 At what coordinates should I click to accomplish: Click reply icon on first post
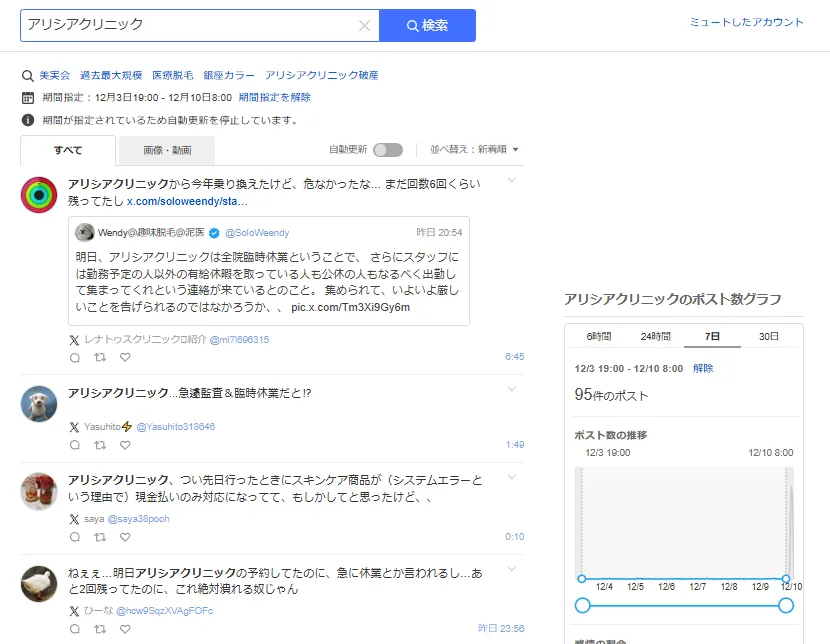[75, 357]
